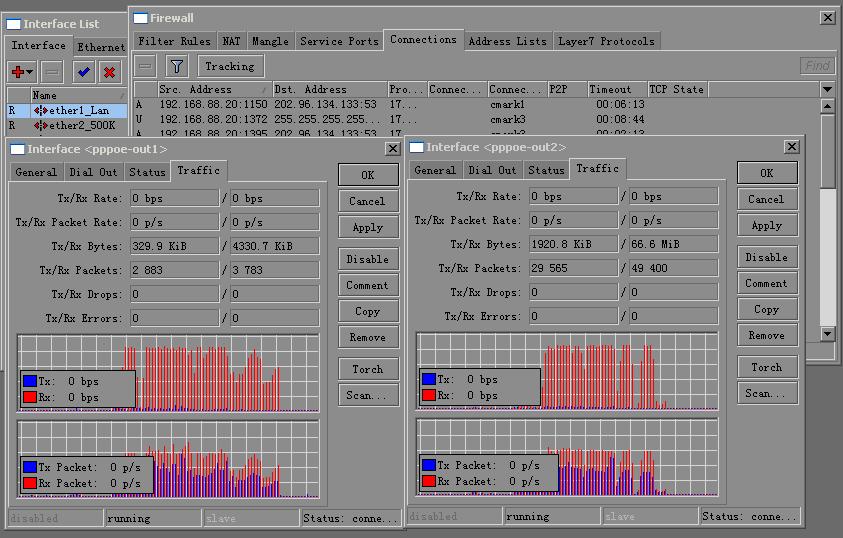
Task: Select the ether2_500K interface icon
Action: point(40,125)
